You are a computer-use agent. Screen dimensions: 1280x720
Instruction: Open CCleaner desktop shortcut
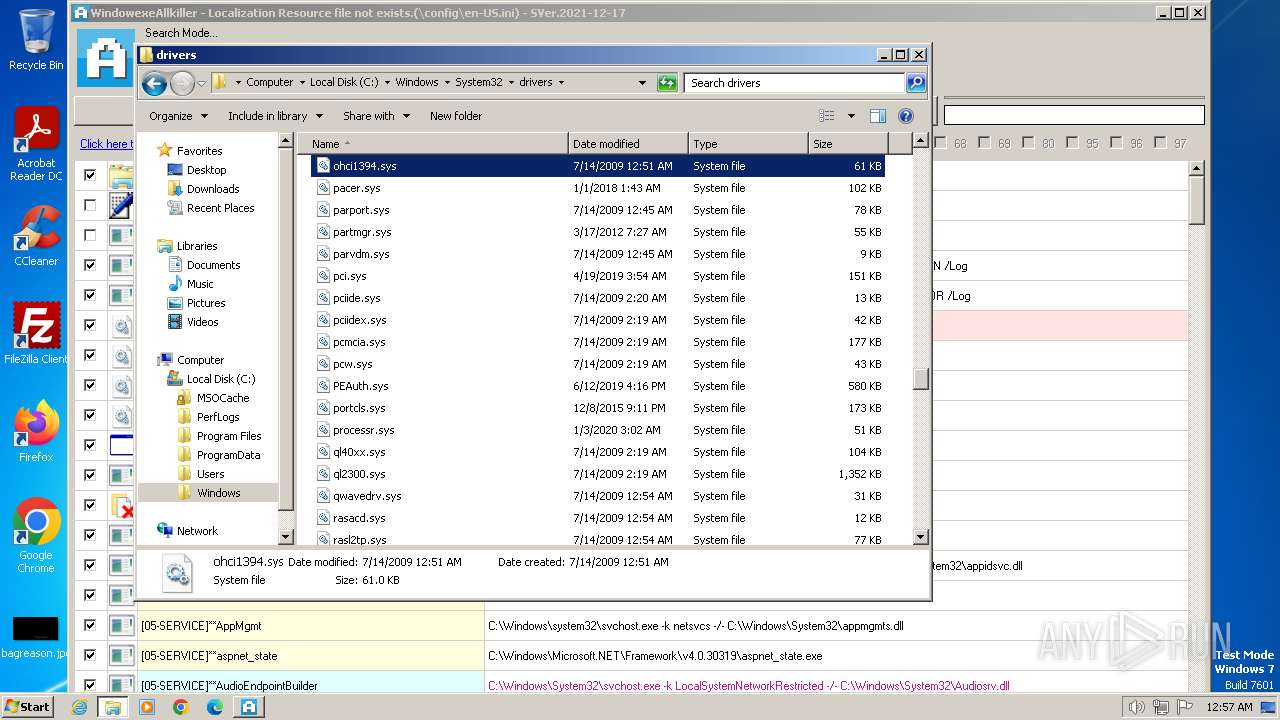(36, 236)
